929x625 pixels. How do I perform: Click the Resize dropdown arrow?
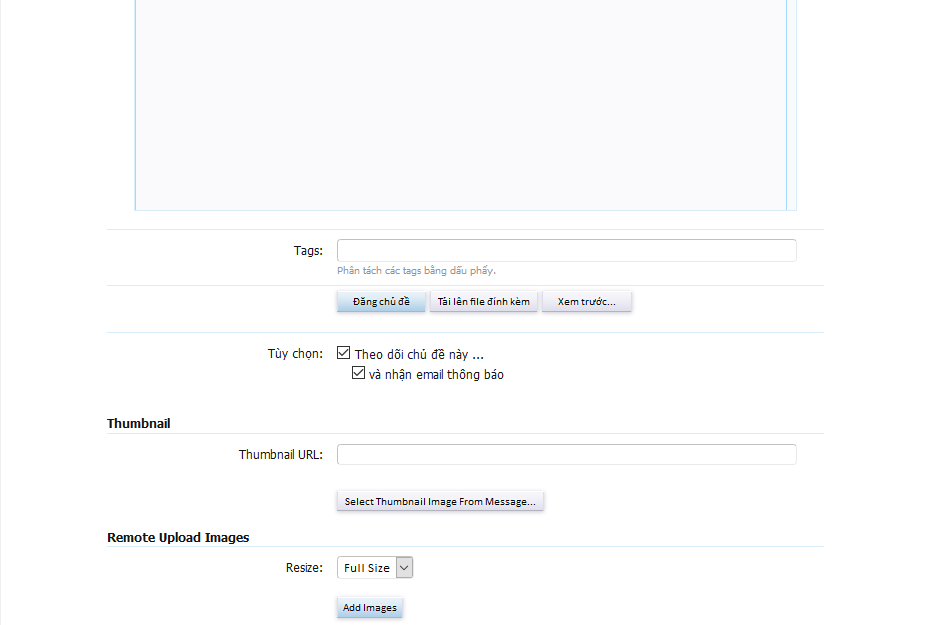(404, 568)
